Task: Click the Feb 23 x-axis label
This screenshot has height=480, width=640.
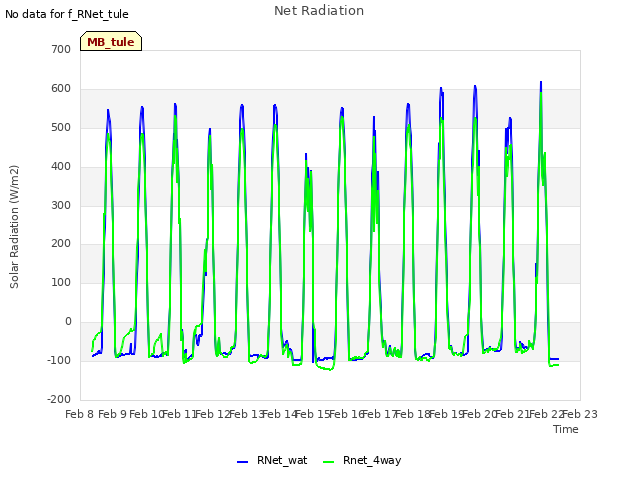Action: 580,414
